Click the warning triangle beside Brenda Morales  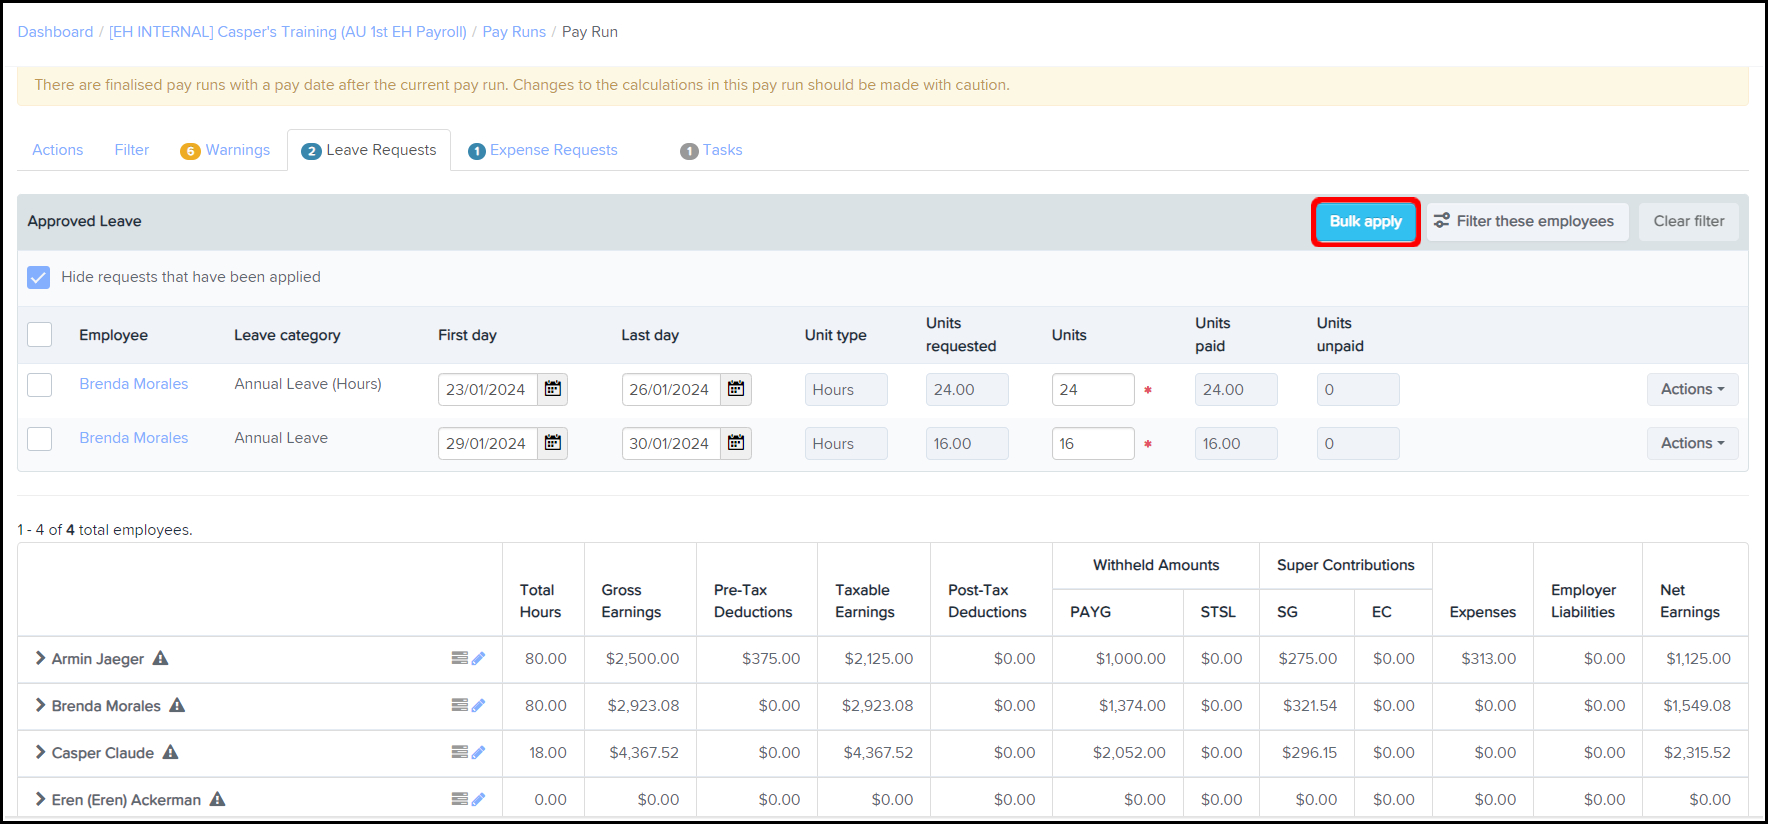click(x=177, y=705)
